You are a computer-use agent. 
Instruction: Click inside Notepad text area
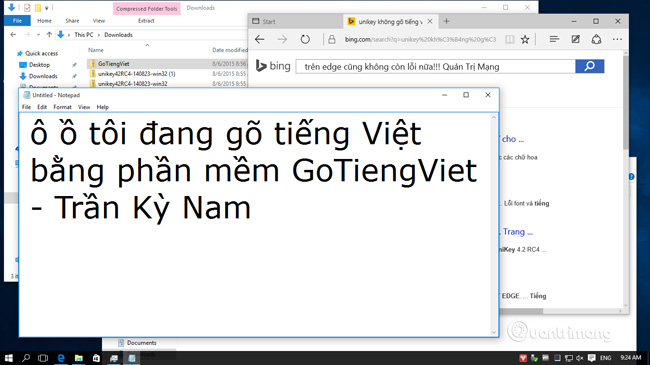click(x=255, y=224)
